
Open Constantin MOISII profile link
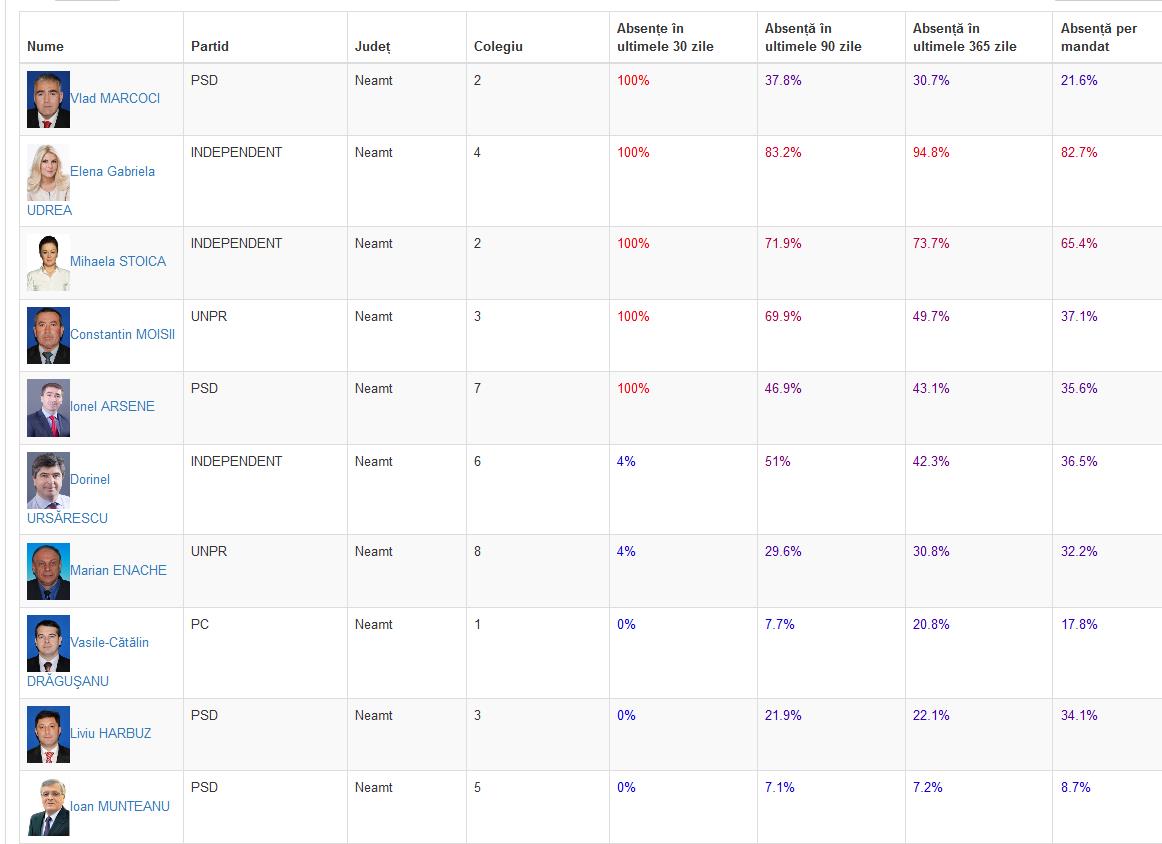pyautogui.click(x=122, y=335)
